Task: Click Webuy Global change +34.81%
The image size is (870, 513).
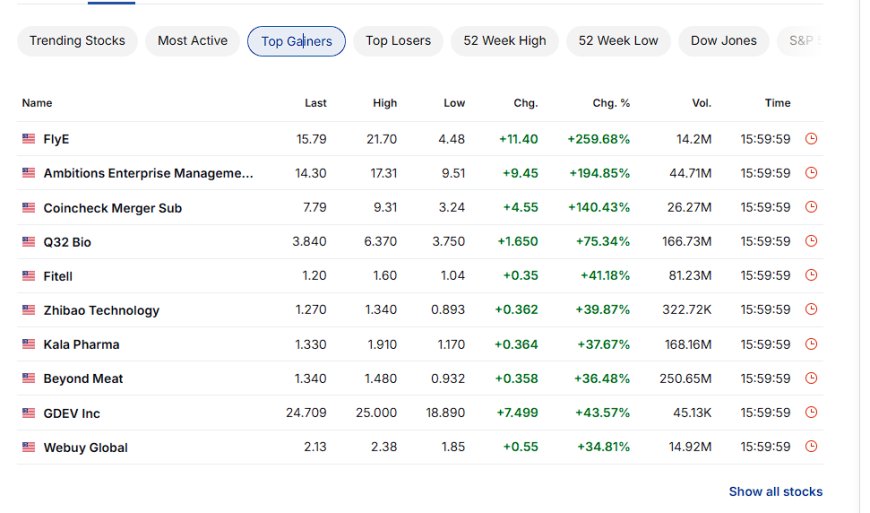Action: 603,447
